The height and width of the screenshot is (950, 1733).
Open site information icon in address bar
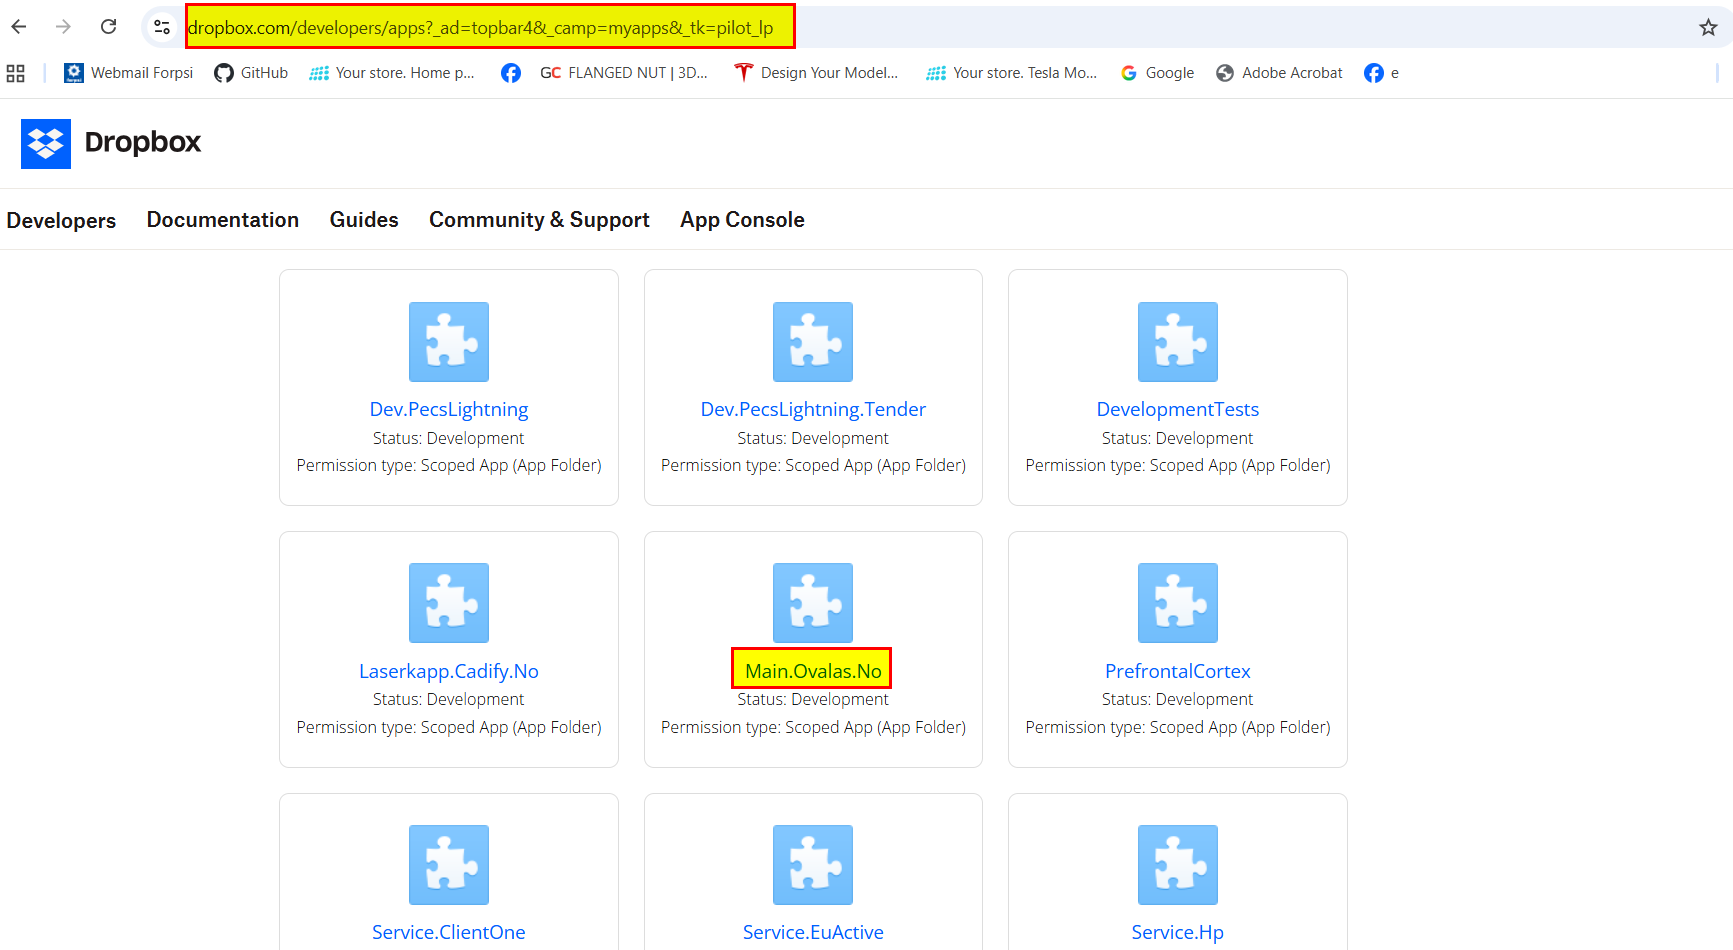coord(162,27)
